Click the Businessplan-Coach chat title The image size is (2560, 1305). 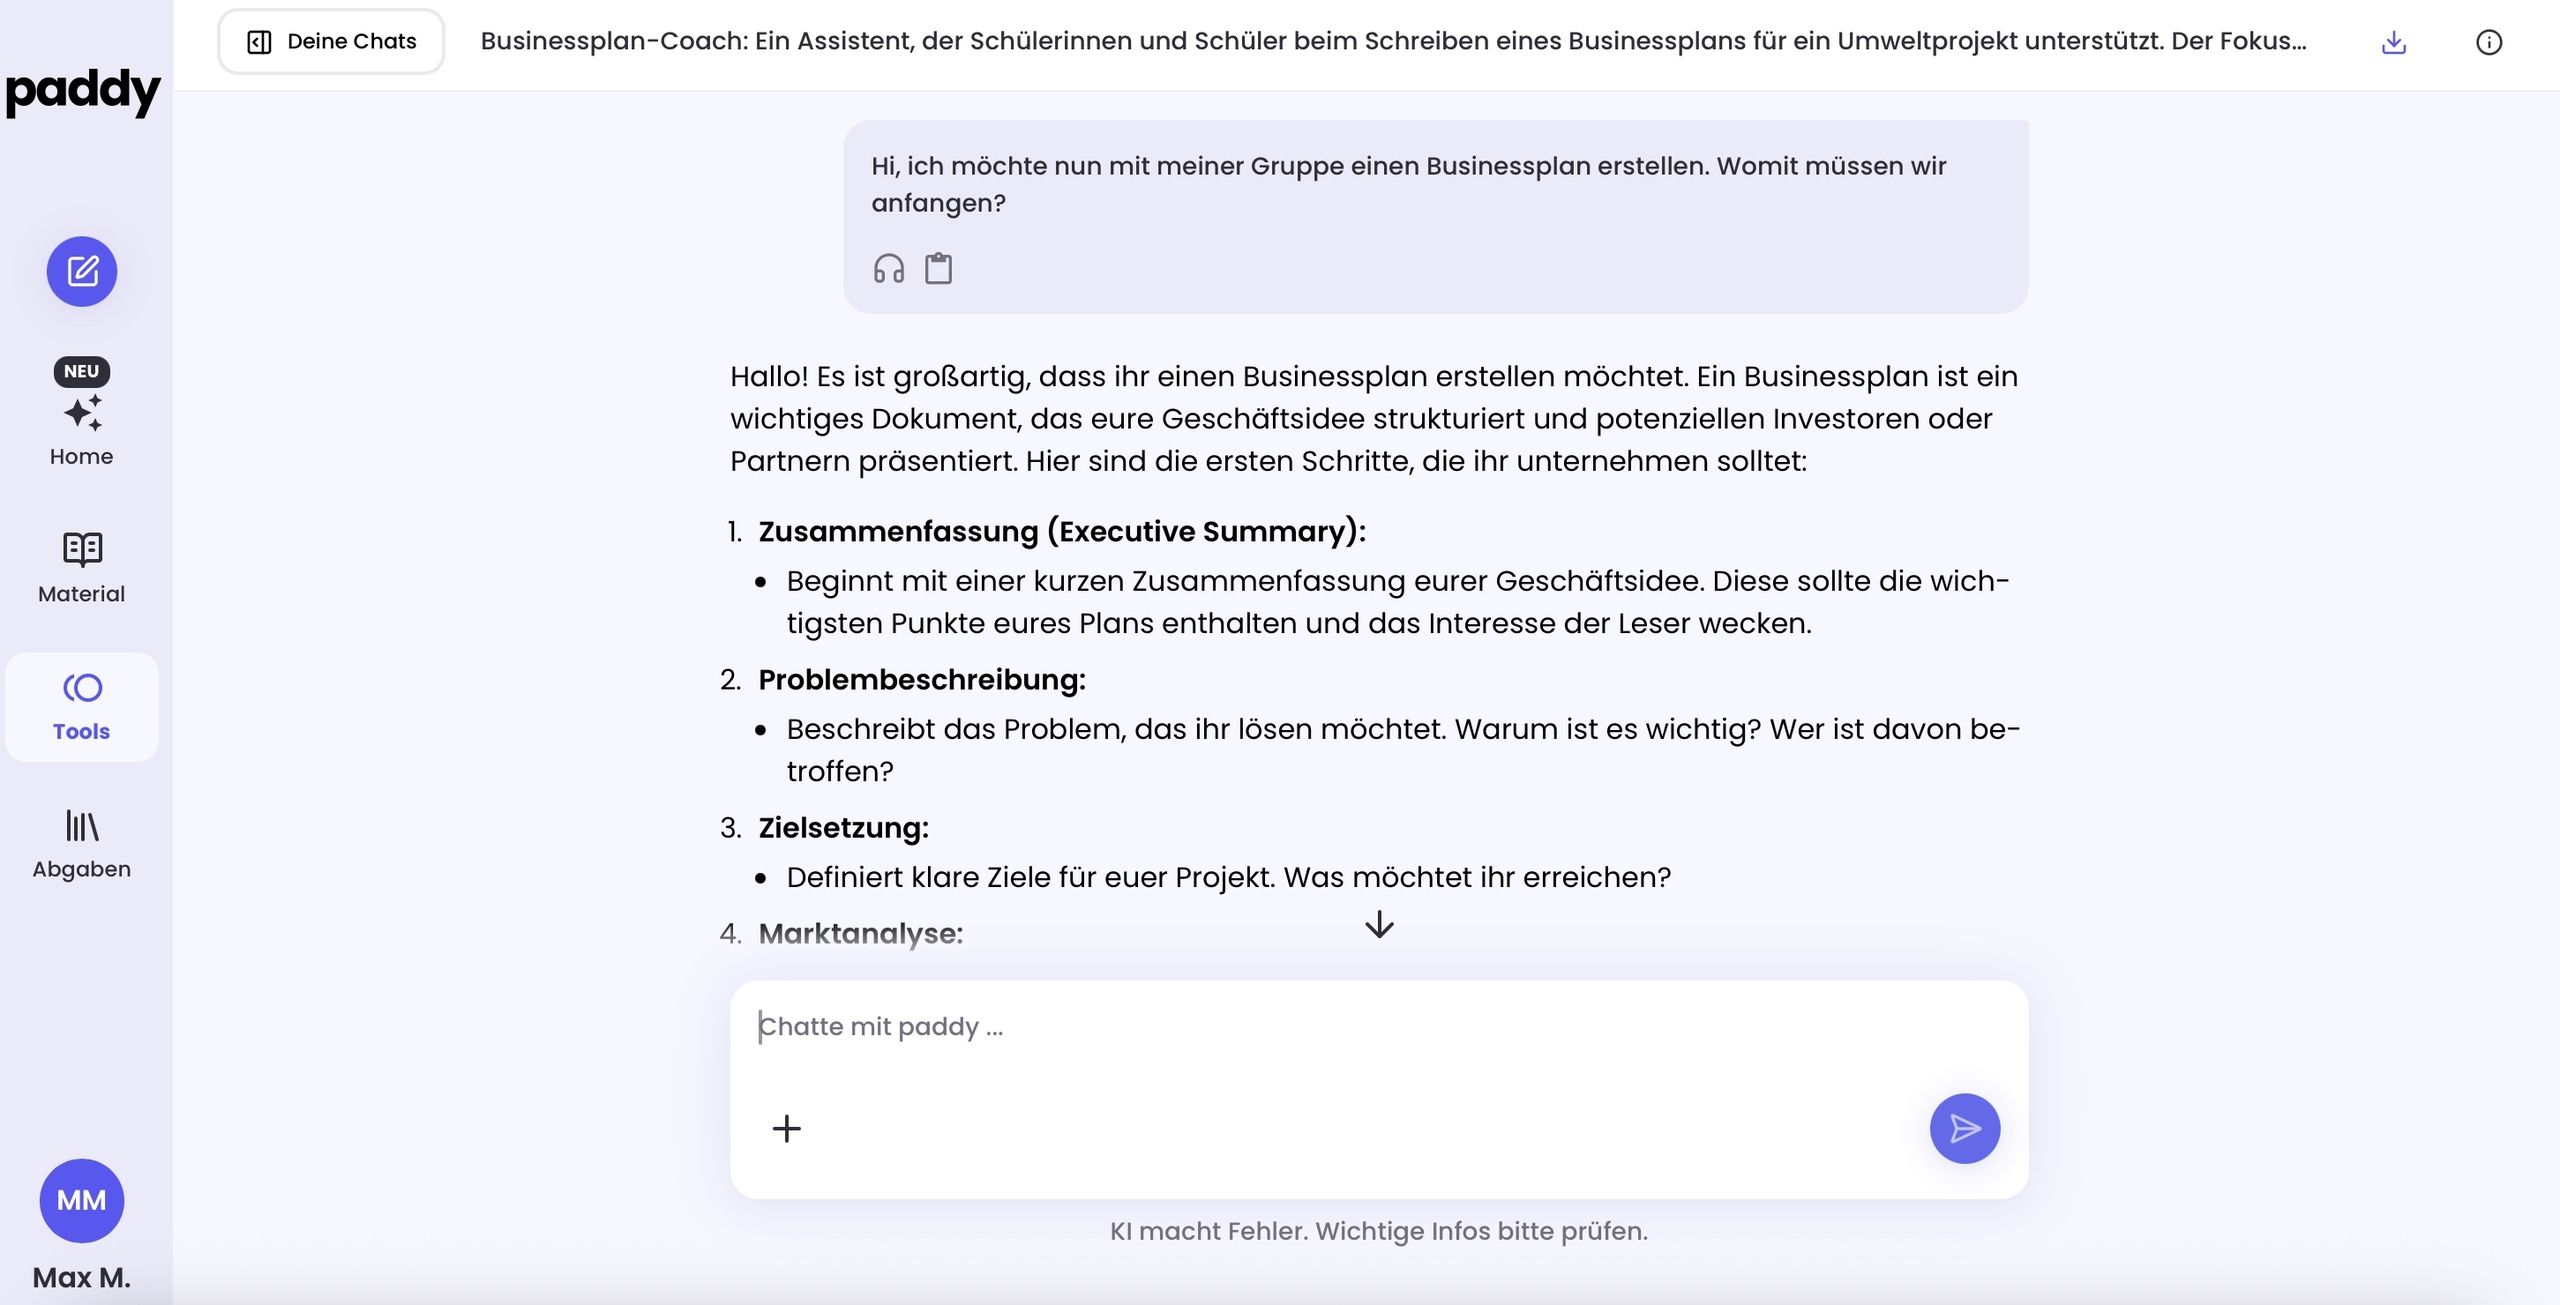1393,42
